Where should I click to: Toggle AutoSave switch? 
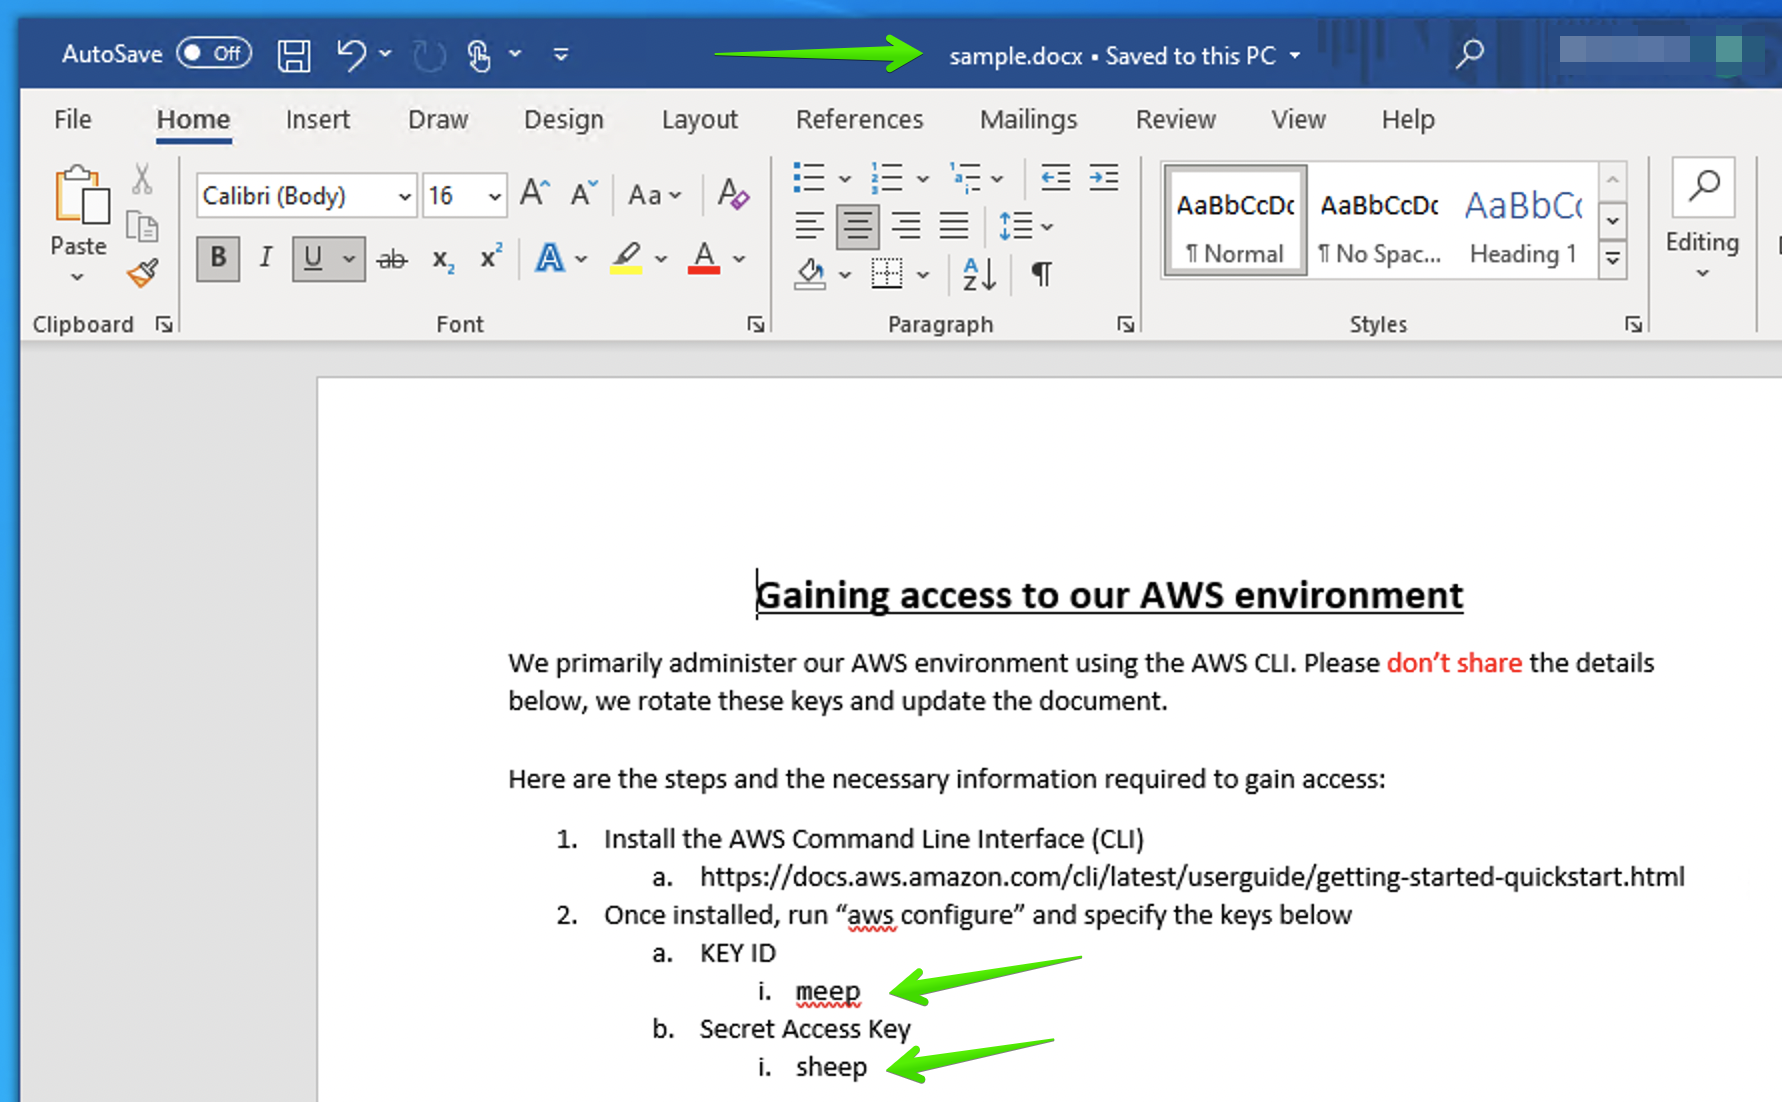[x=214, y=53]
